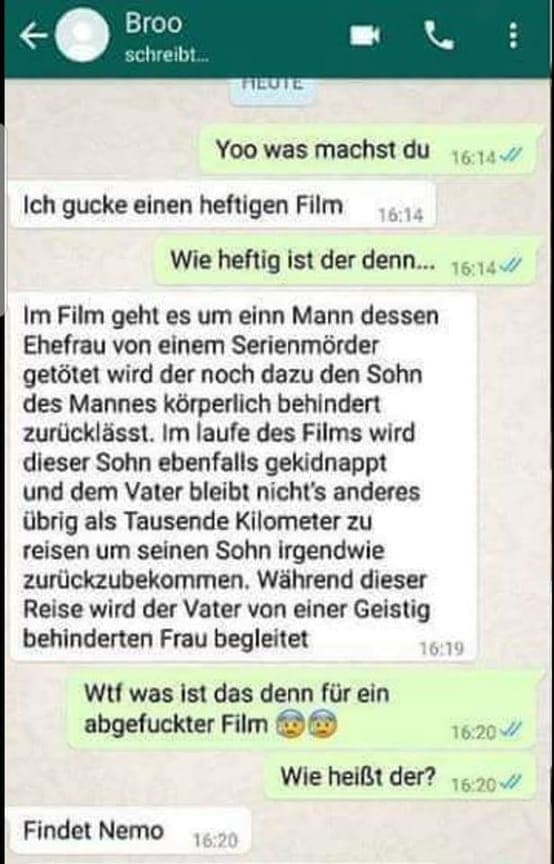Select 'Yoo was machst du' message

coord(368,149)
